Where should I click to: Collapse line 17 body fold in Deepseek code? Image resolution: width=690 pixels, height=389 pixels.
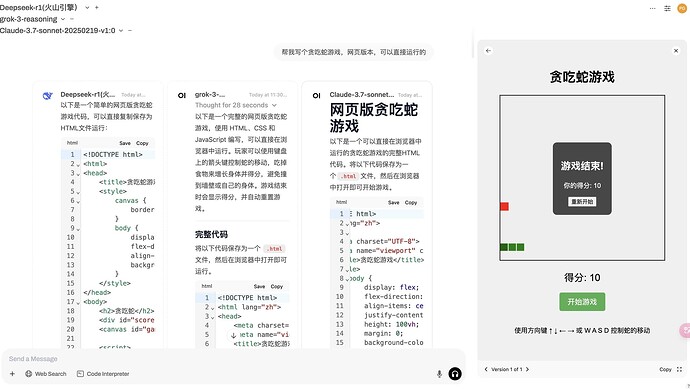(78, 303)
